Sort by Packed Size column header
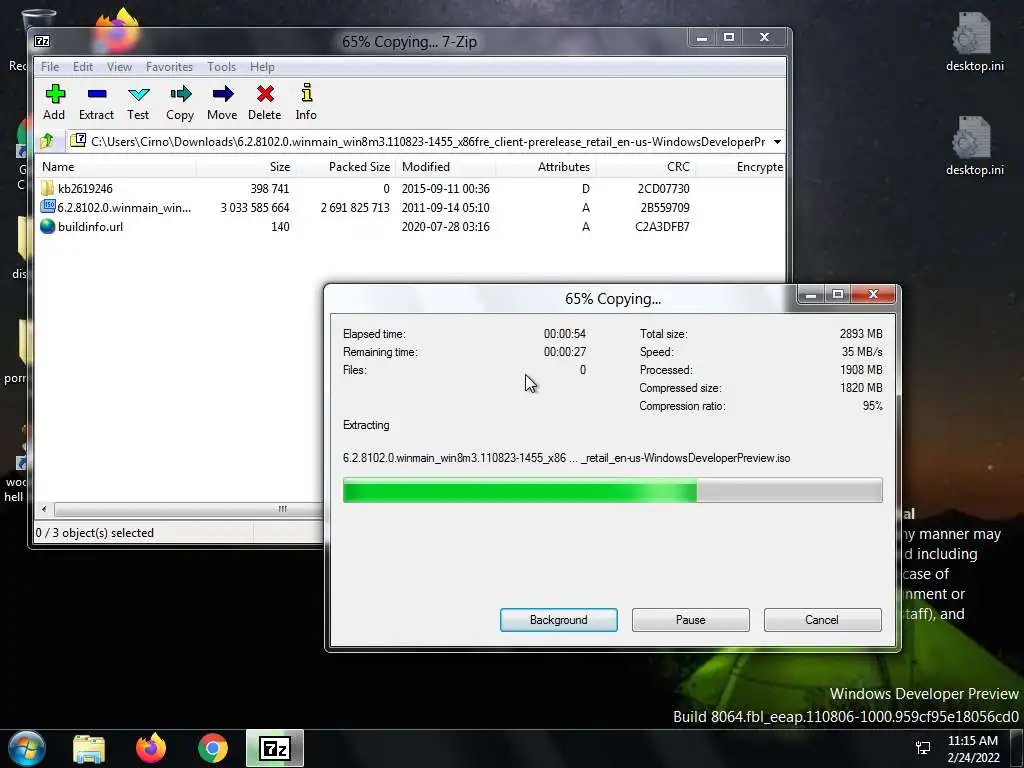This screenshot has height=768, width=1024. tap(345, 167)
